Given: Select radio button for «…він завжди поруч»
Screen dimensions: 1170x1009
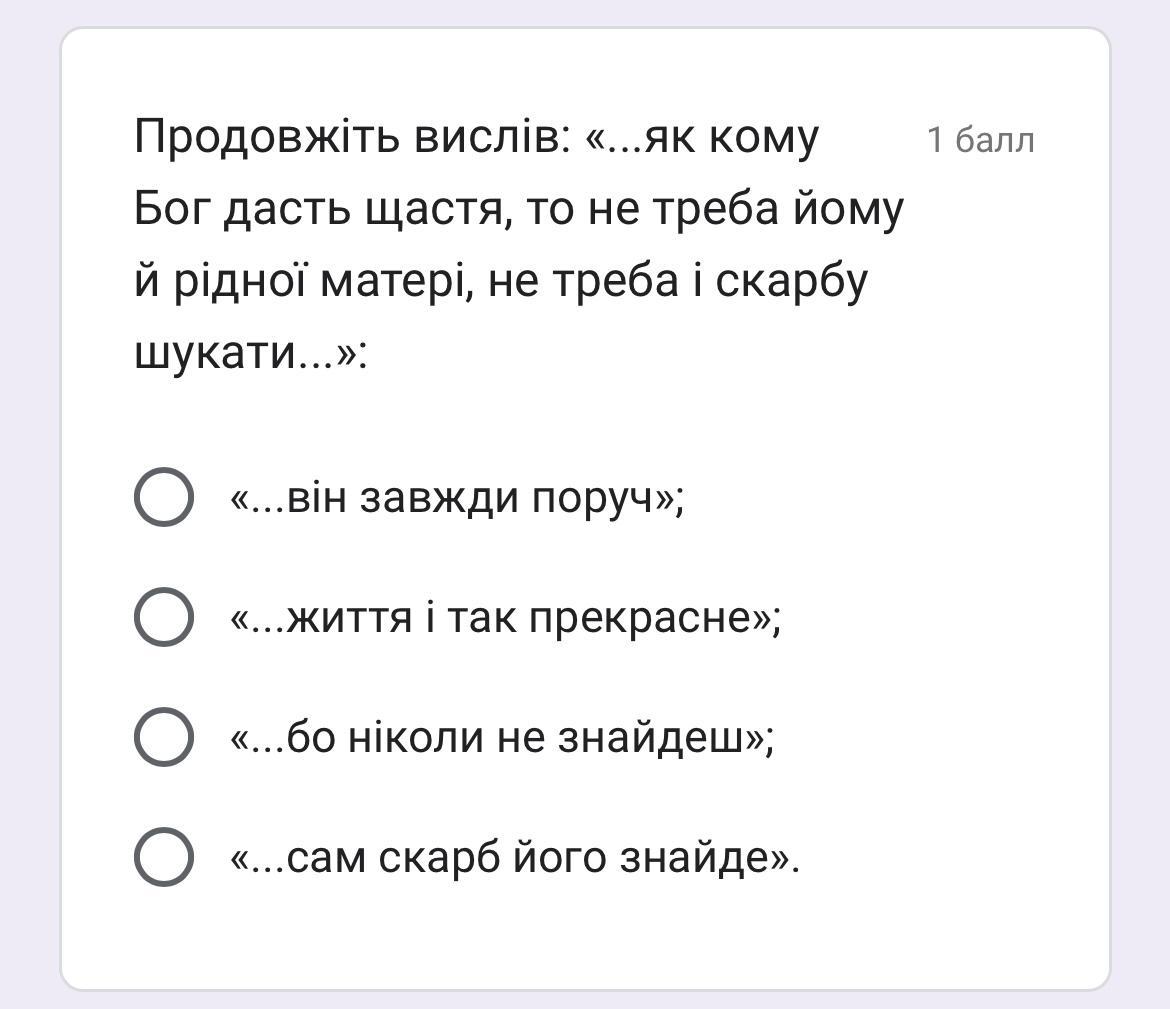Looking at the screenshot, I should coord(164,497).
